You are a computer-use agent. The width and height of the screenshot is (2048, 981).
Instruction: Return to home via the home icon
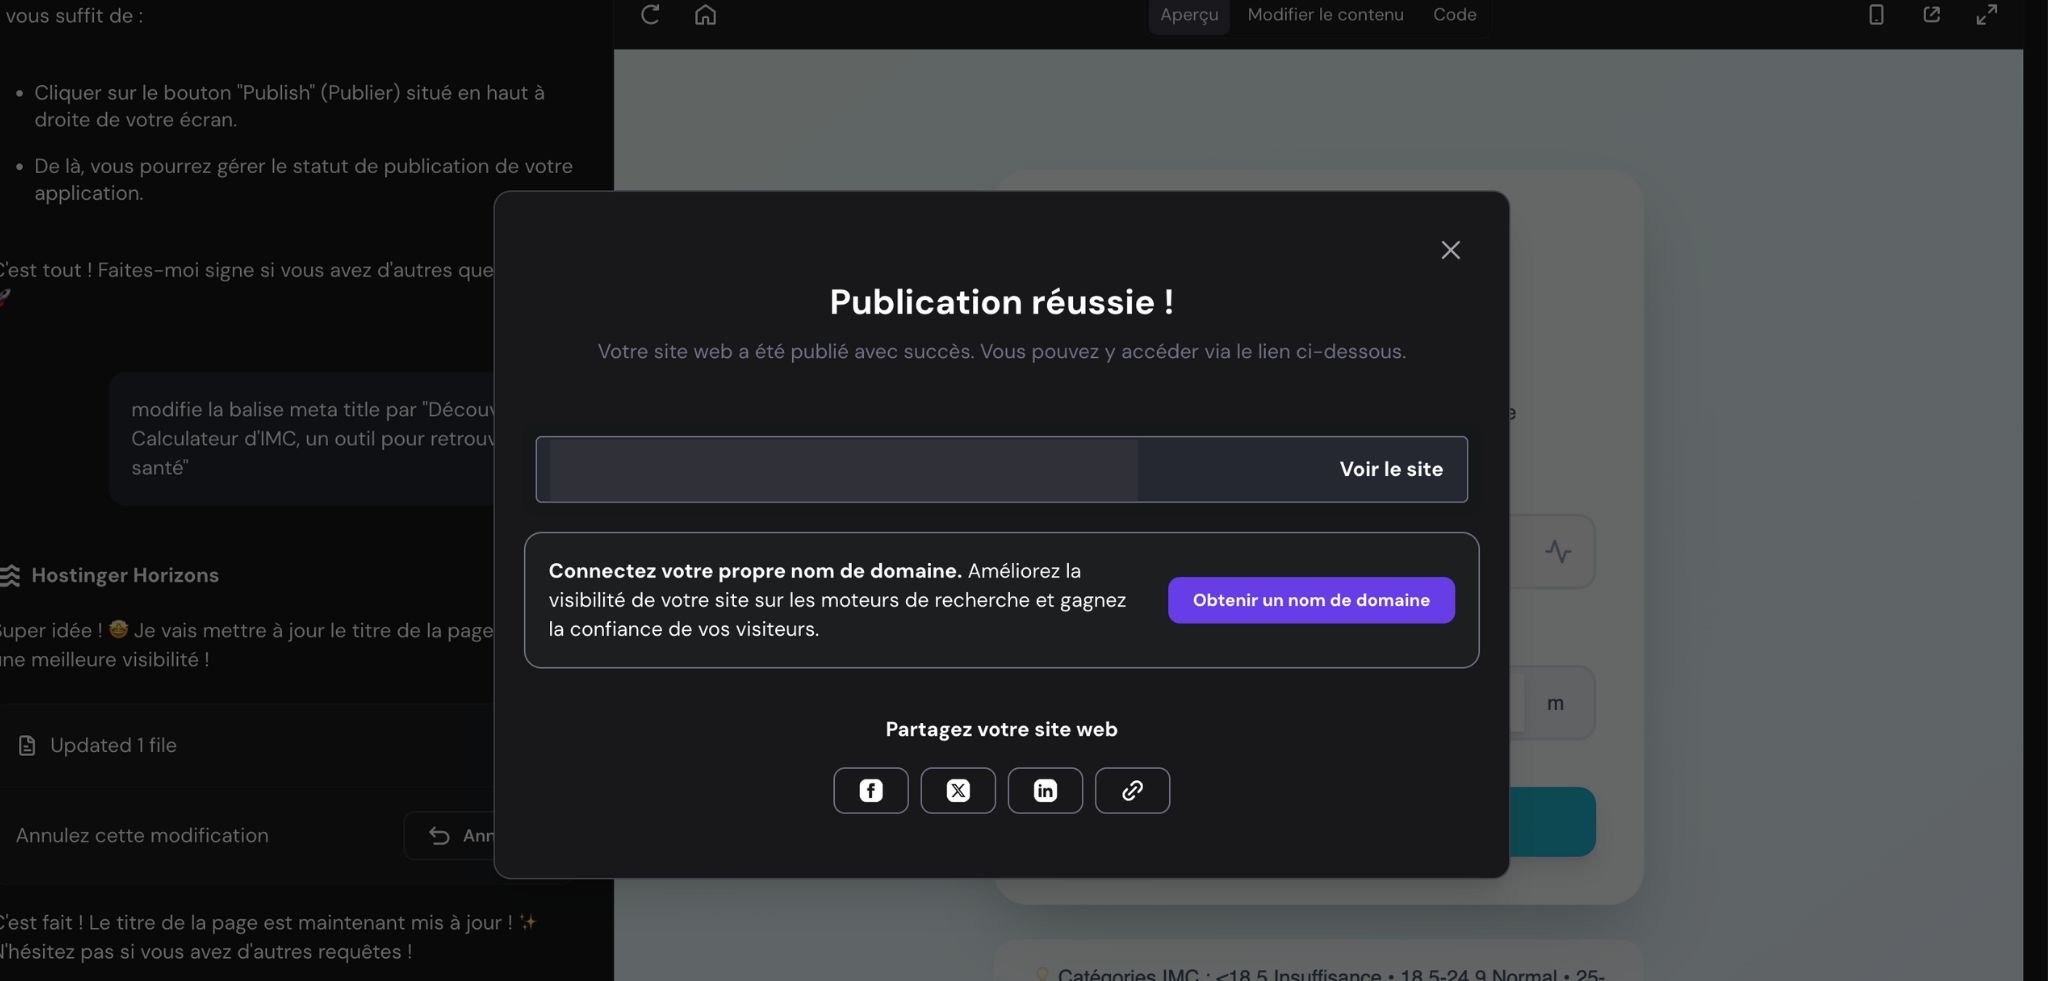point(706,15)
